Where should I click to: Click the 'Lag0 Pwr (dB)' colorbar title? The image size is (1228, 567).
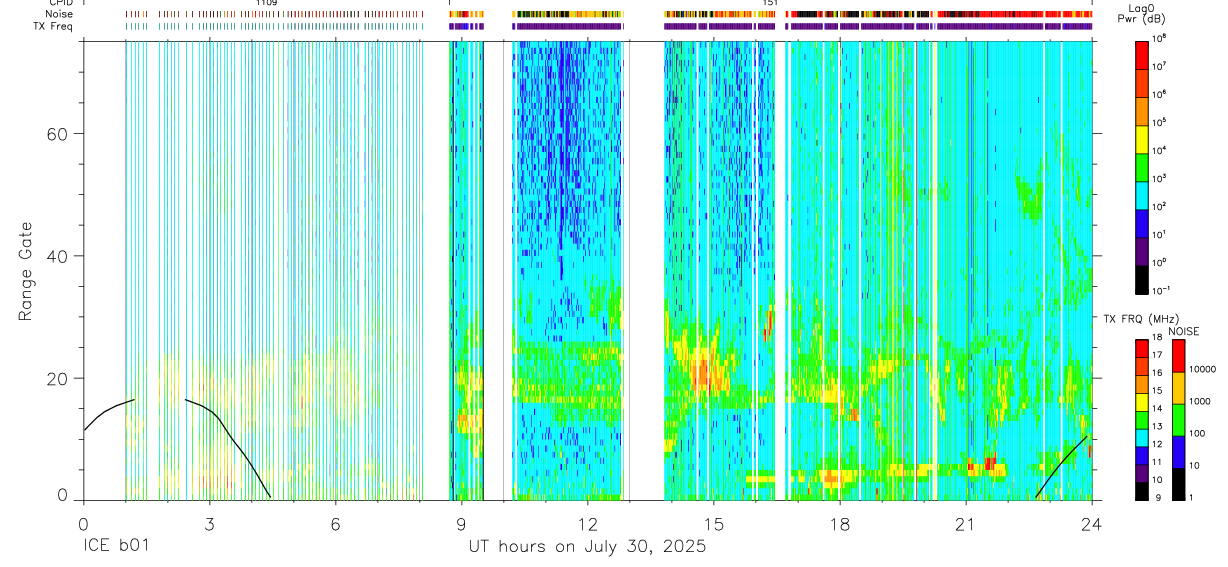coord(1142,13)
